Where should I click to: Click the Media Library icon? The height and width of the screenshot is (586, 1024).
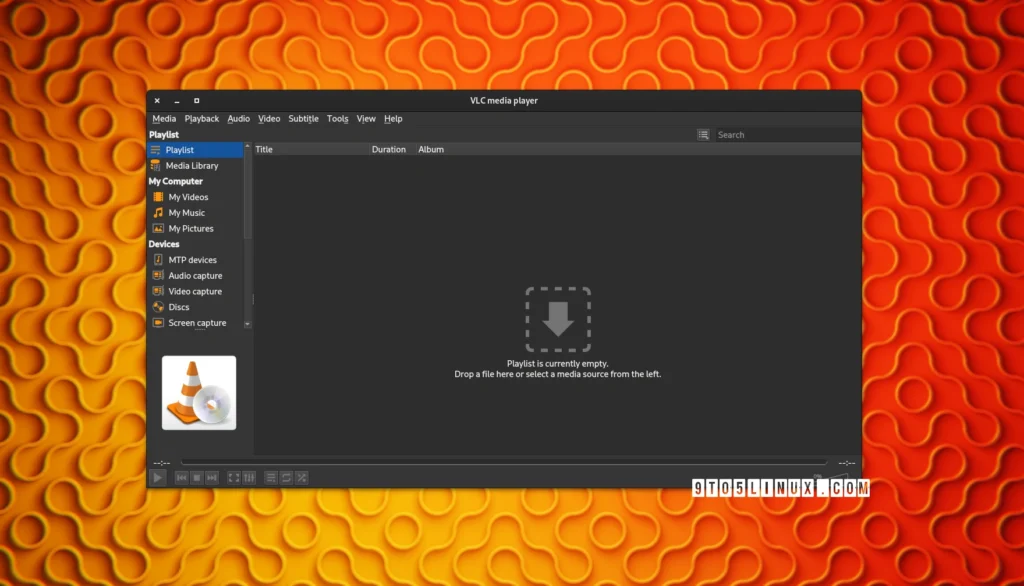coord(155,165)
